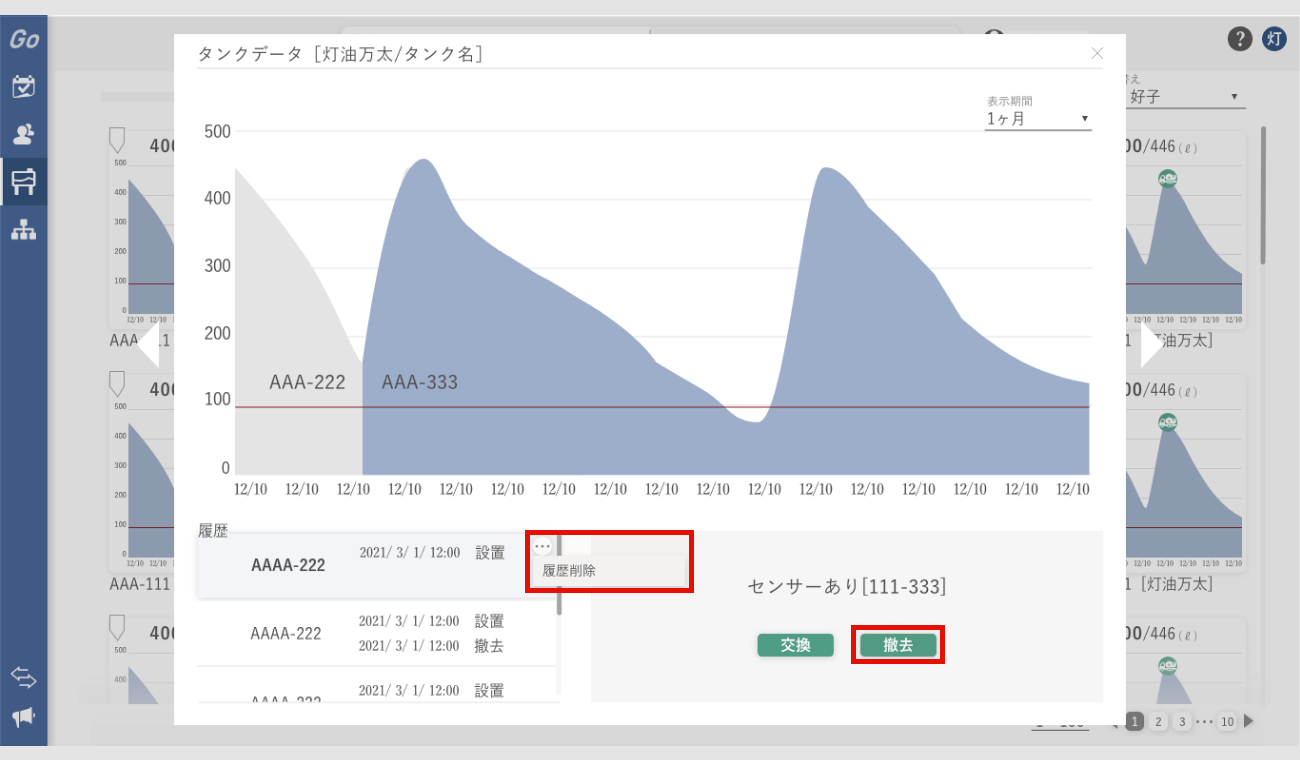Viewport: 1300px width, 760px height.
Task: Go to page 10 in pagination
Action: (x=1227, y=721)
